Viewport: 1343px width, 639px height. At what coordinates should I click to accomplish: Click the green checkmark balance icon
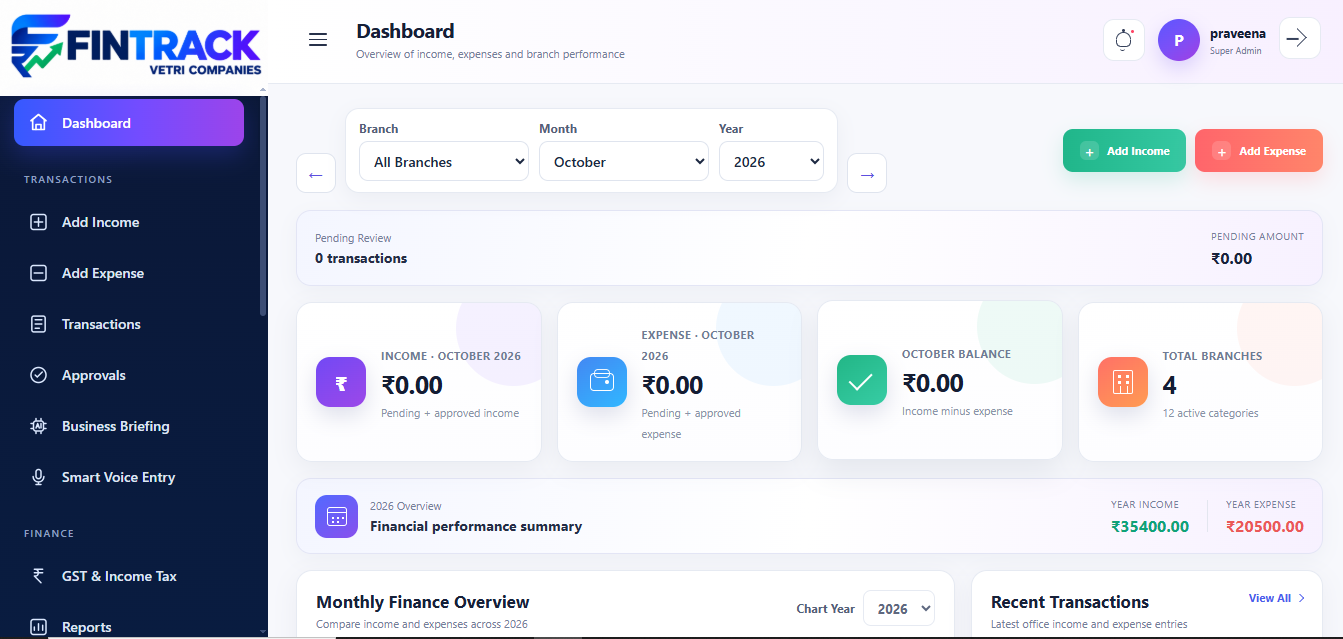pyautogui.click(x=862, y=380)
